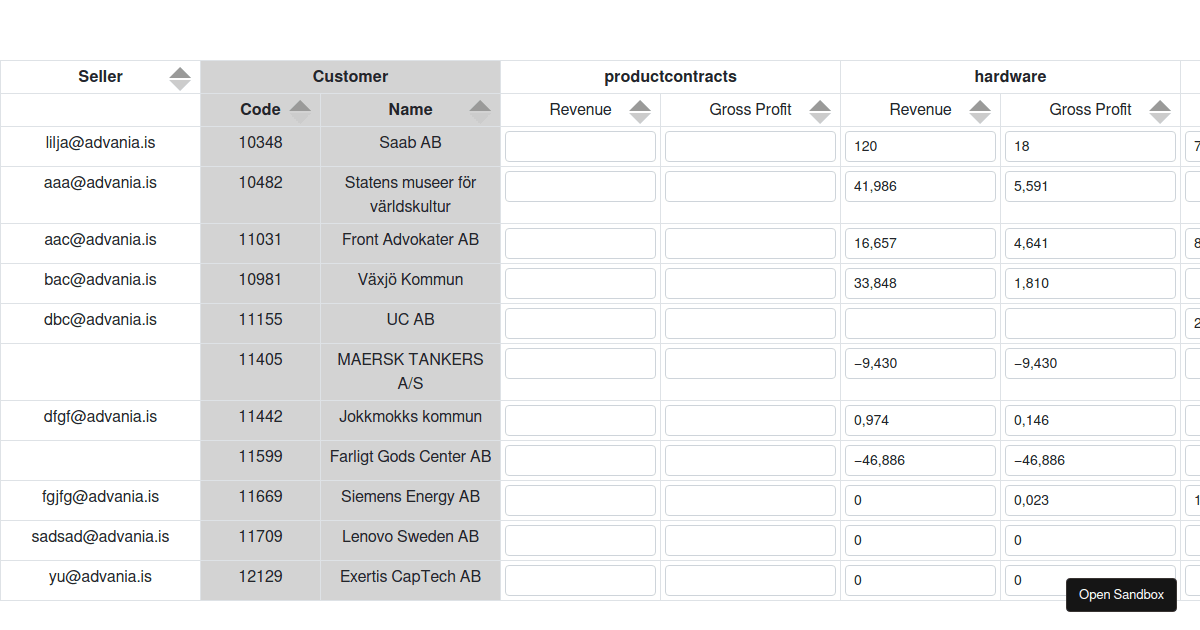
Task: Edit hardware gross profit for Lenovo Sweden AB
Action: tap(1090, 540)
